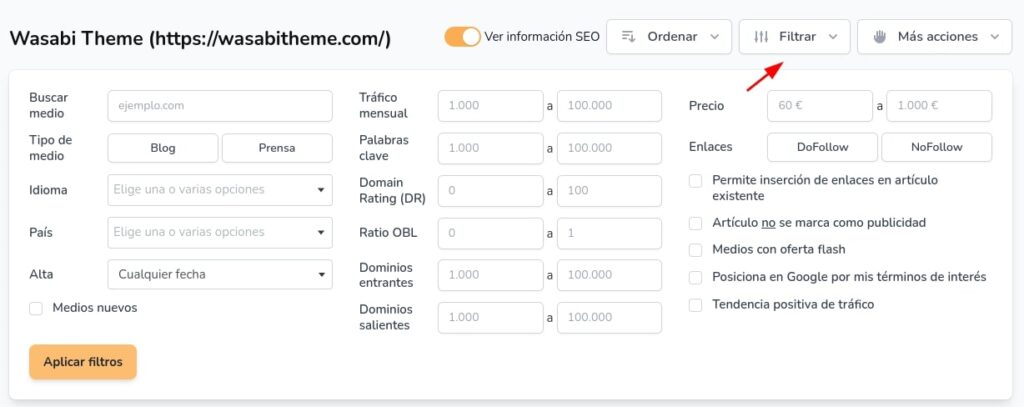Check the Medios nuevos checkbox
Image resolution: width=1024 pixels, height=407 pixels.
point(36,308)
